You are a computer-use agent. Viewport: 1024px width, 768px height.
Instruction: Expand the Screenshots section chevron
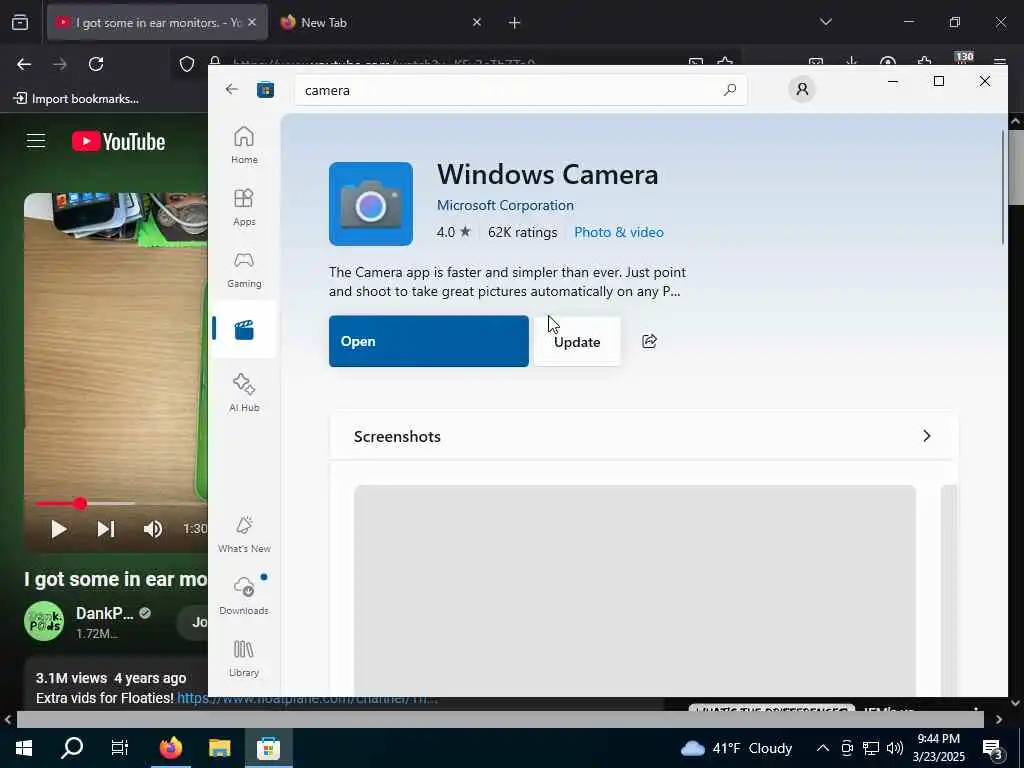click(927, 436)
